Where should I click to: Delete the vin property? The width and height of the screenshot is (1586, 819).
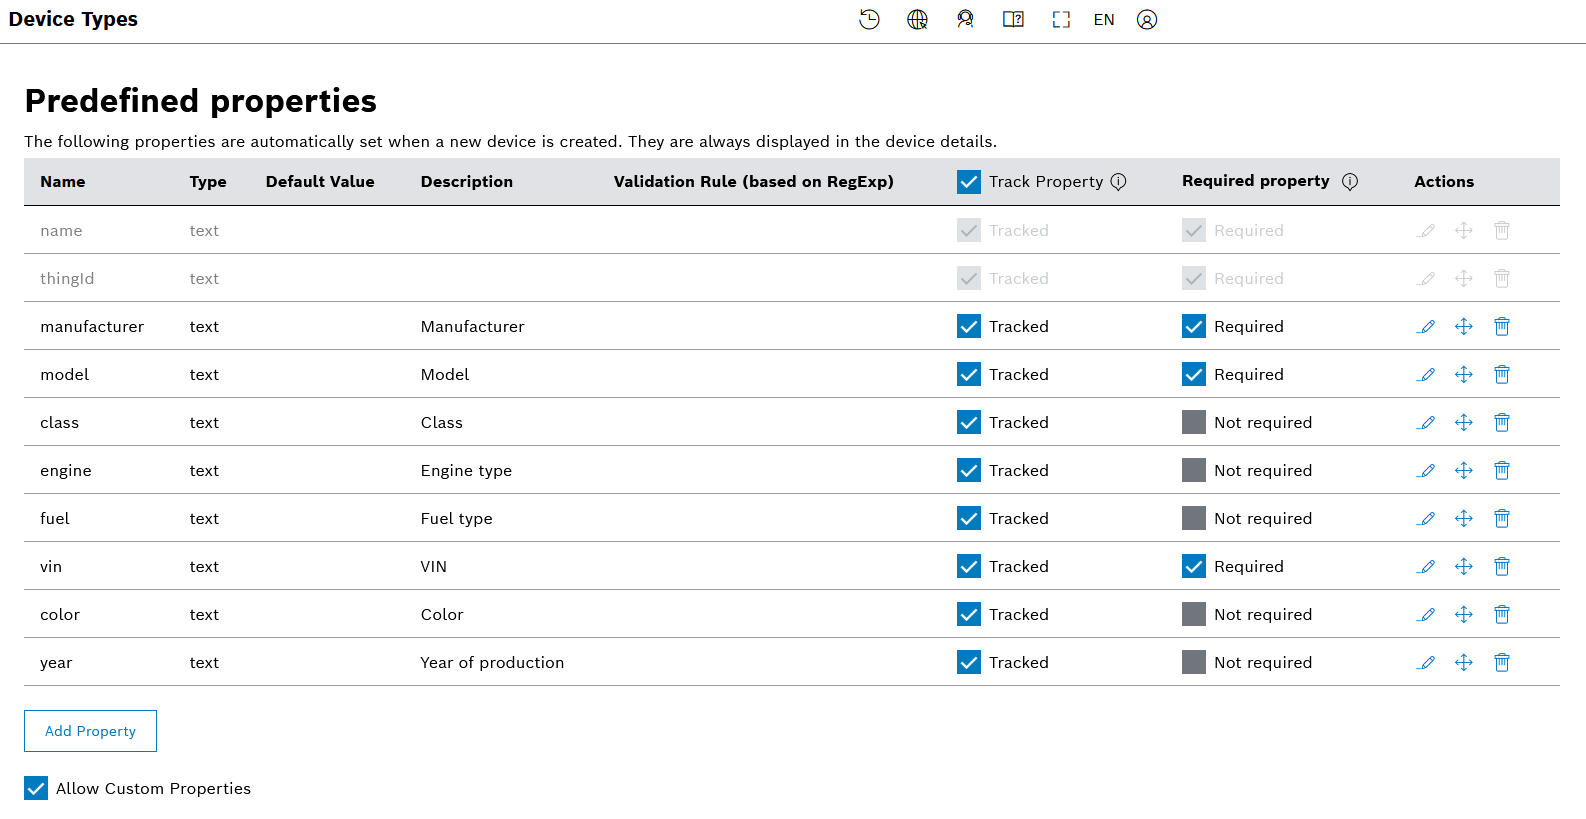pos(1501,567)
